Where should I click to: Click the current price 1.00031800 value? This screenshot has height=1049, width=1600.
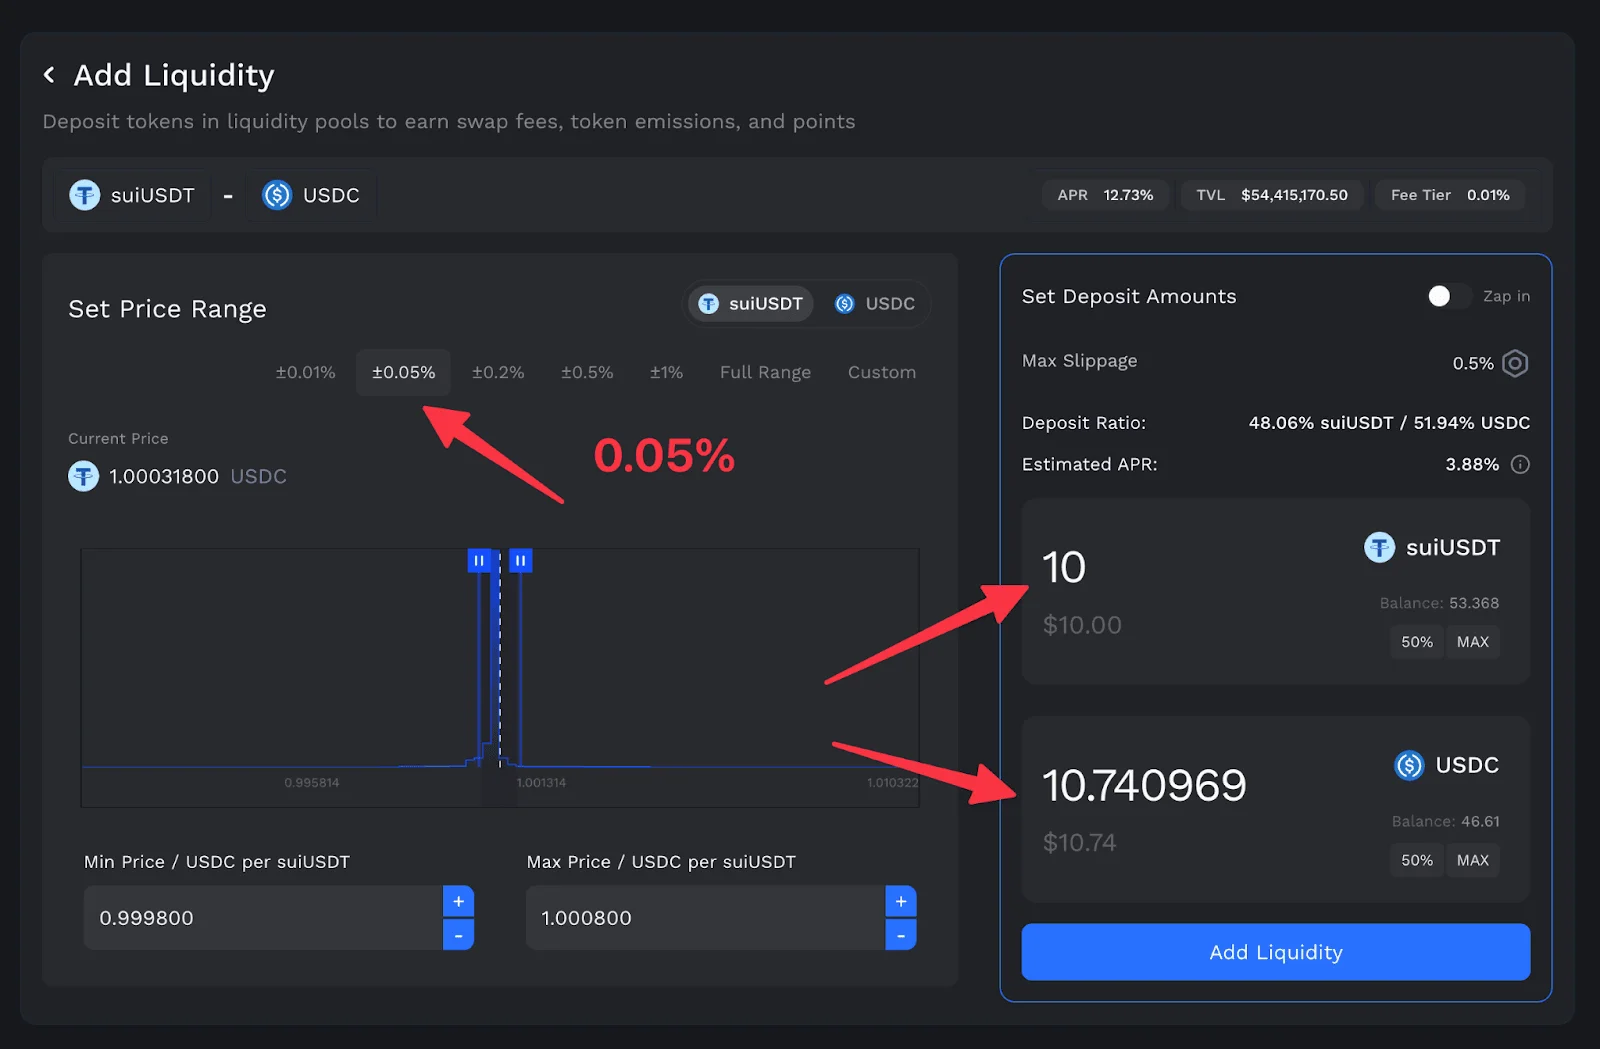coord(164,476)
